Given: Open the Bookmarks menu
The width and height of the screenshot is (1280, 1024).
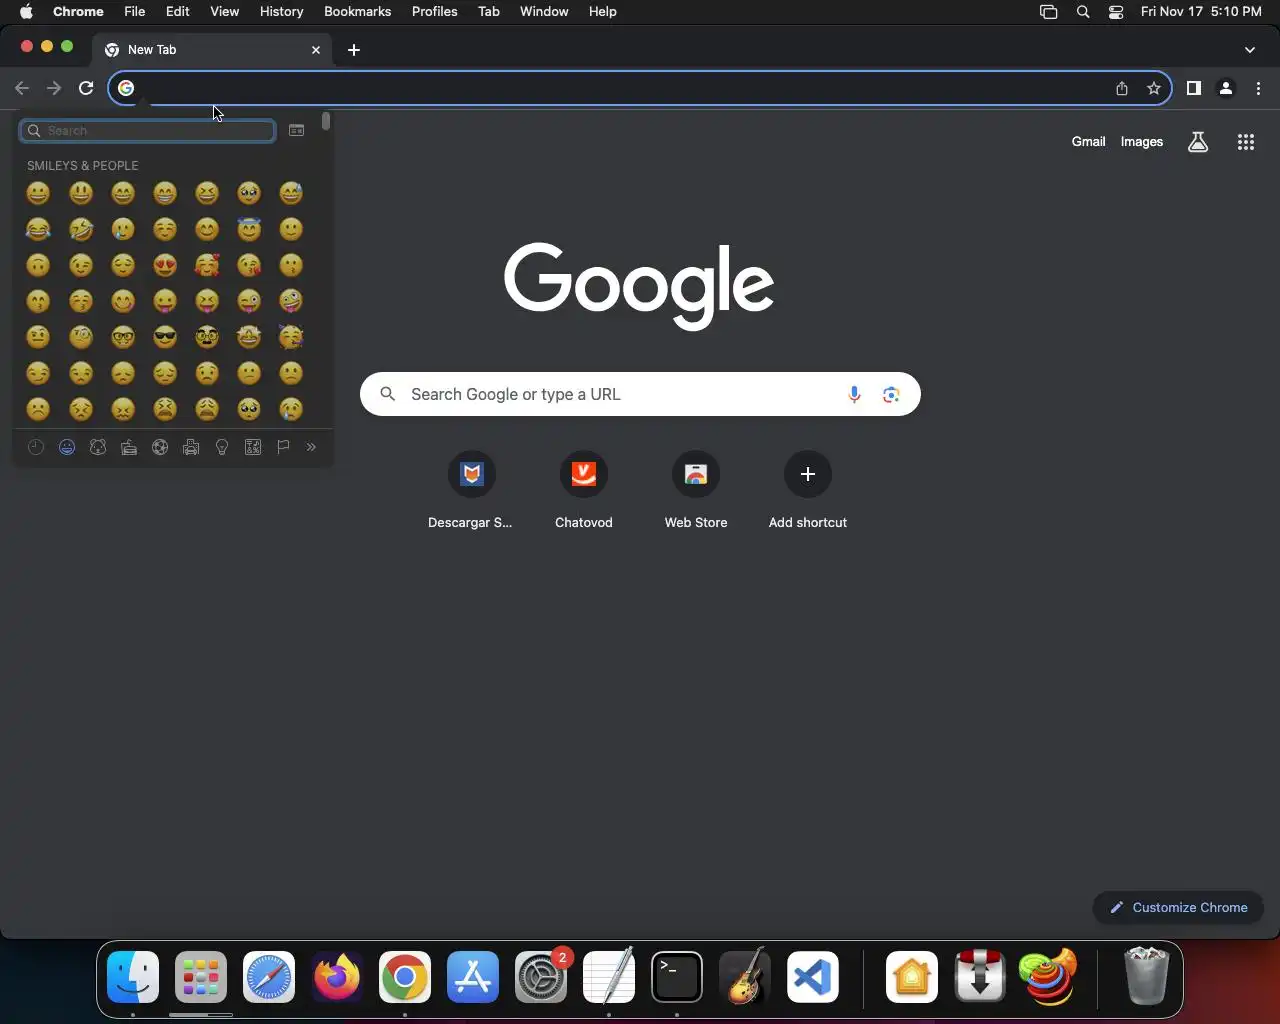Looking at the screenshot, I should [357, 11].
